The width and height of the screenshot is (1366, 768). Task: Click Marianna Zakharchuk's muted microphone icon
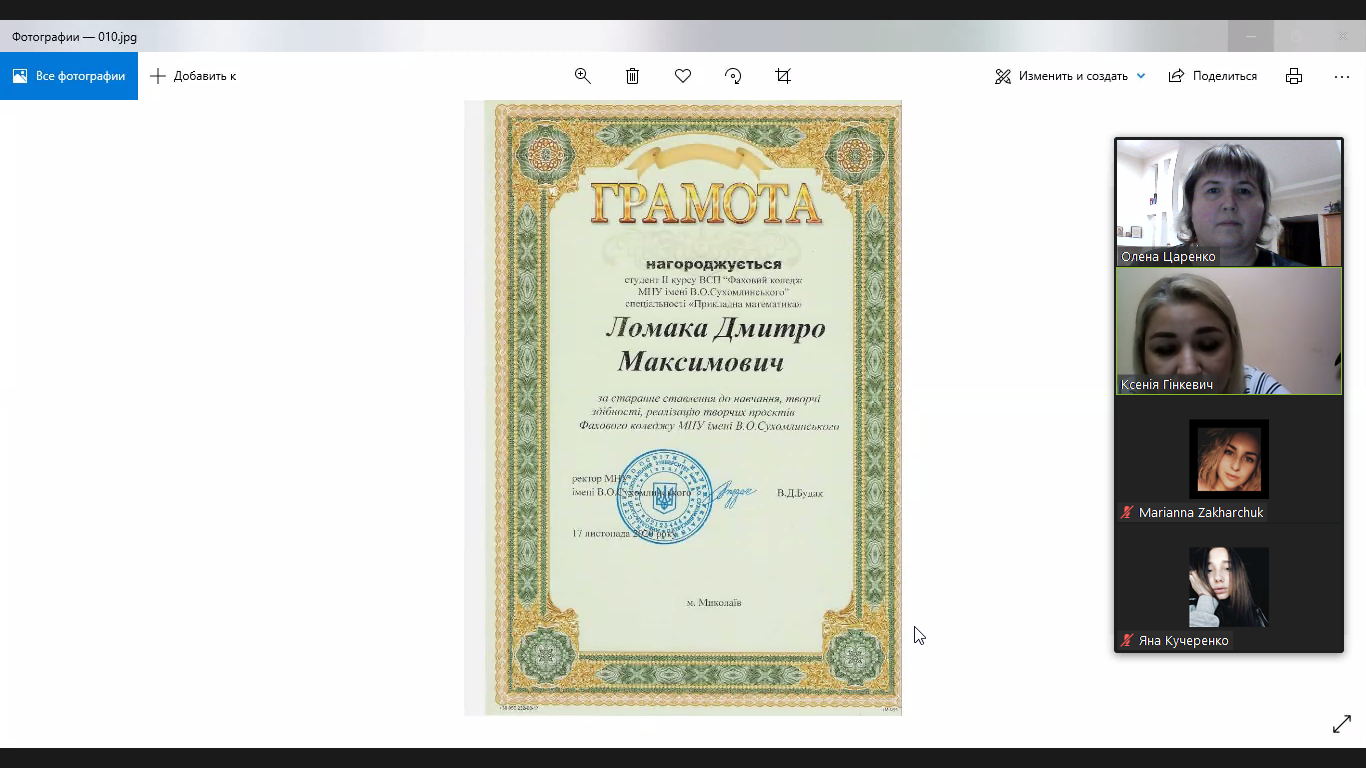point(1127,513)
